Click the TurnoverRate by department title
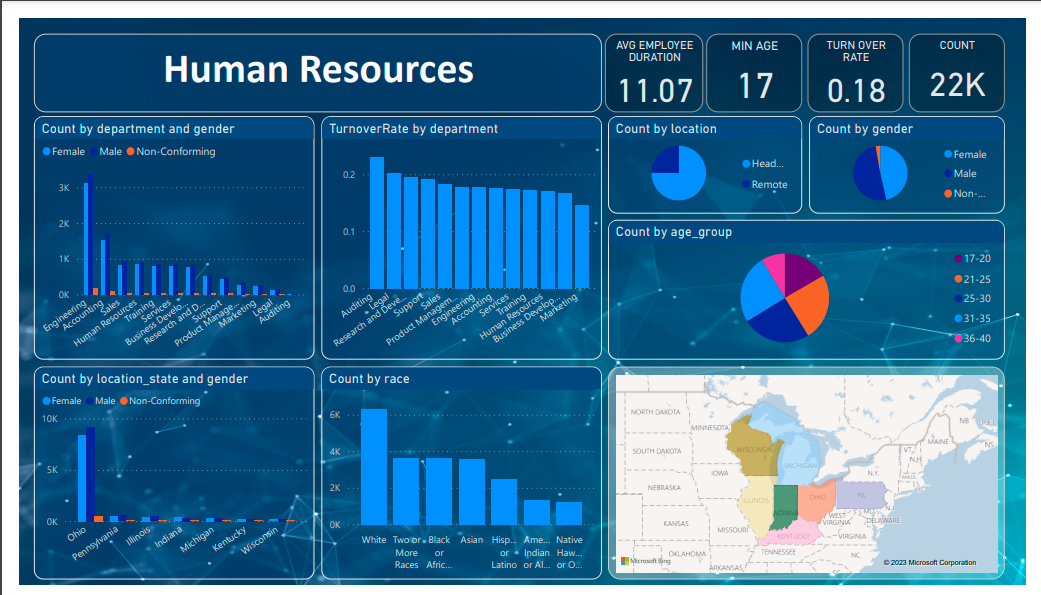Screen dimensions: 1041x595 (413, 129)
